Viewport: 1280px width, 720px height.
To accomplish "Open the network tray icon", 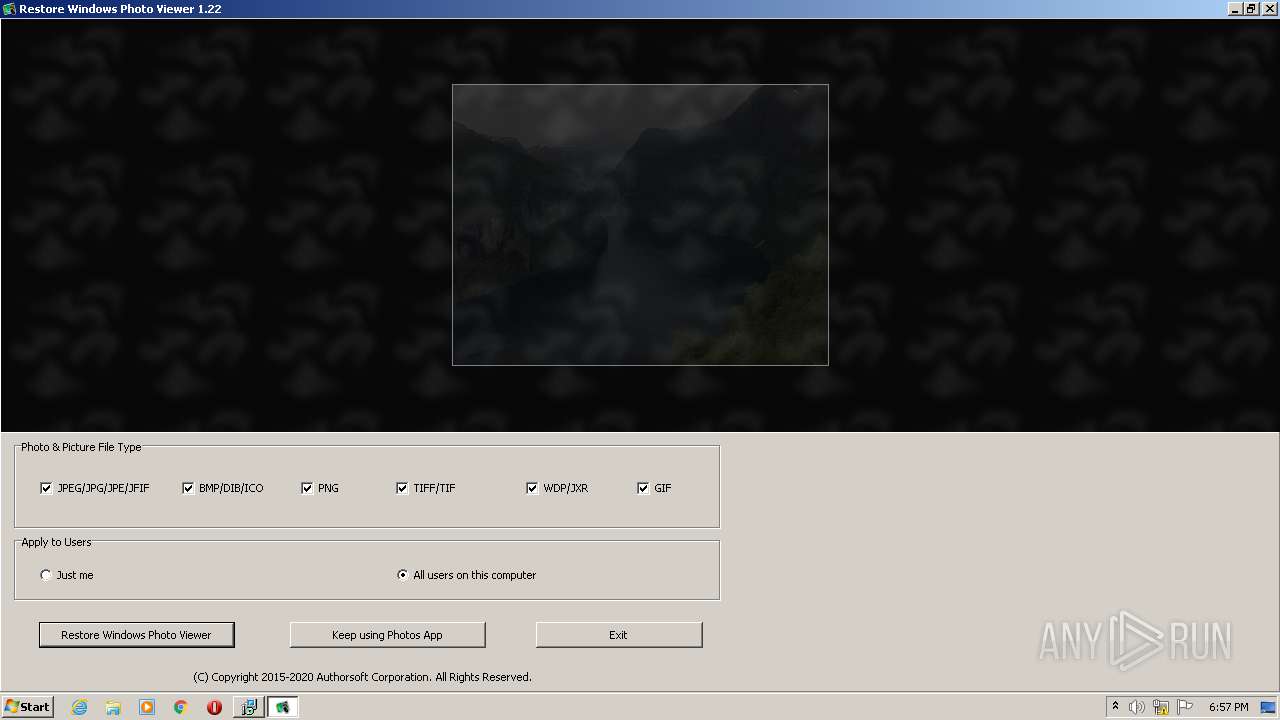I will [1161, 707].
